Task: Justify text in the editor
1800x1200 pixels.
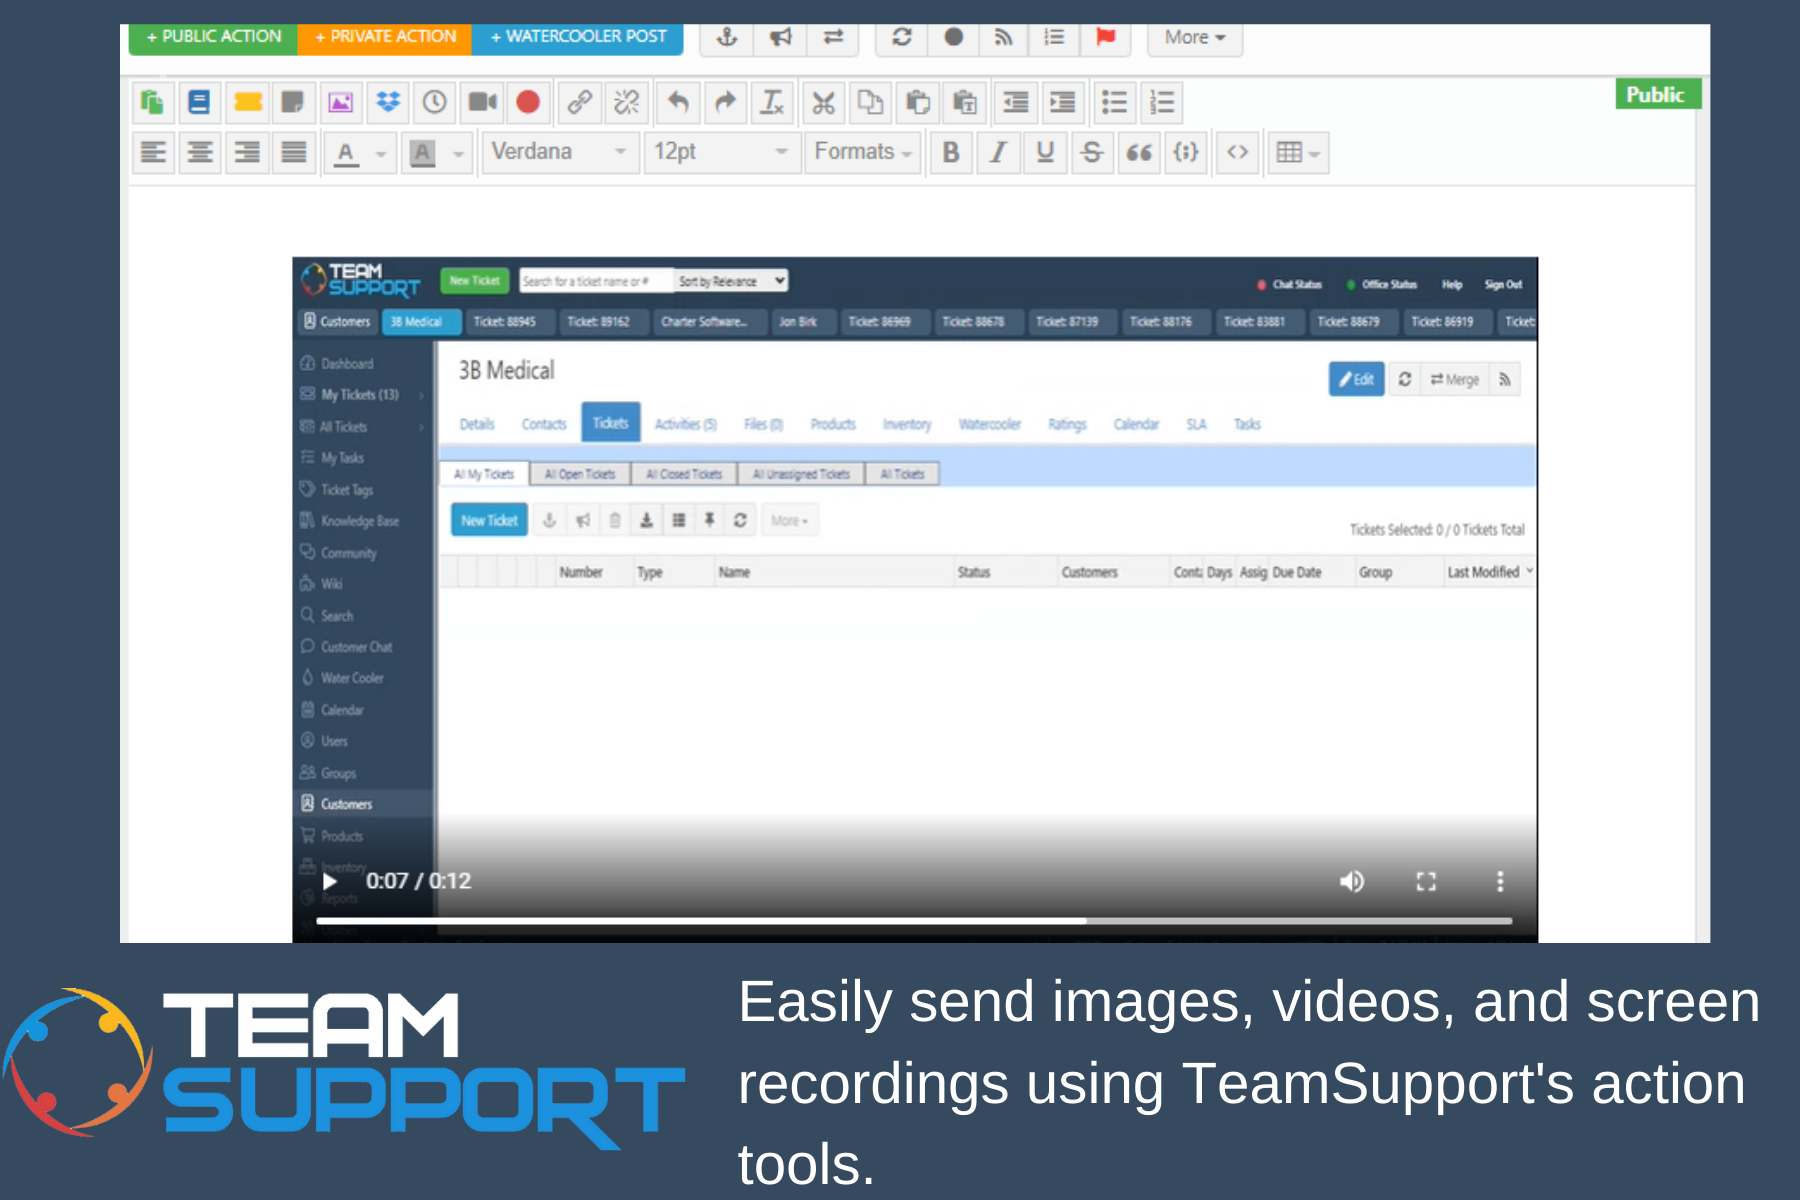Action: tap(294, 152)
